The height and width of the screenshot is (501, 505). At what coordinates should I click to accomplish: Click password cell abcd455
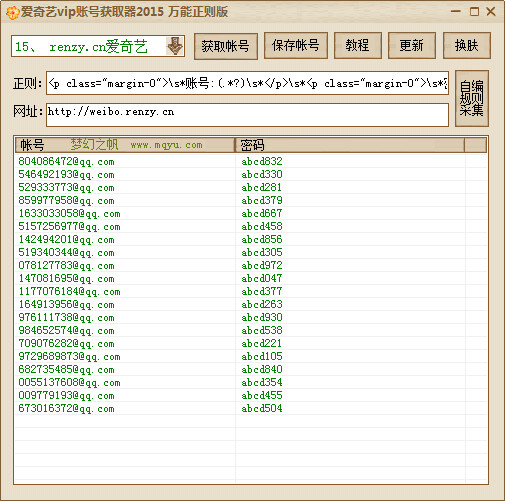pos(262,395)
